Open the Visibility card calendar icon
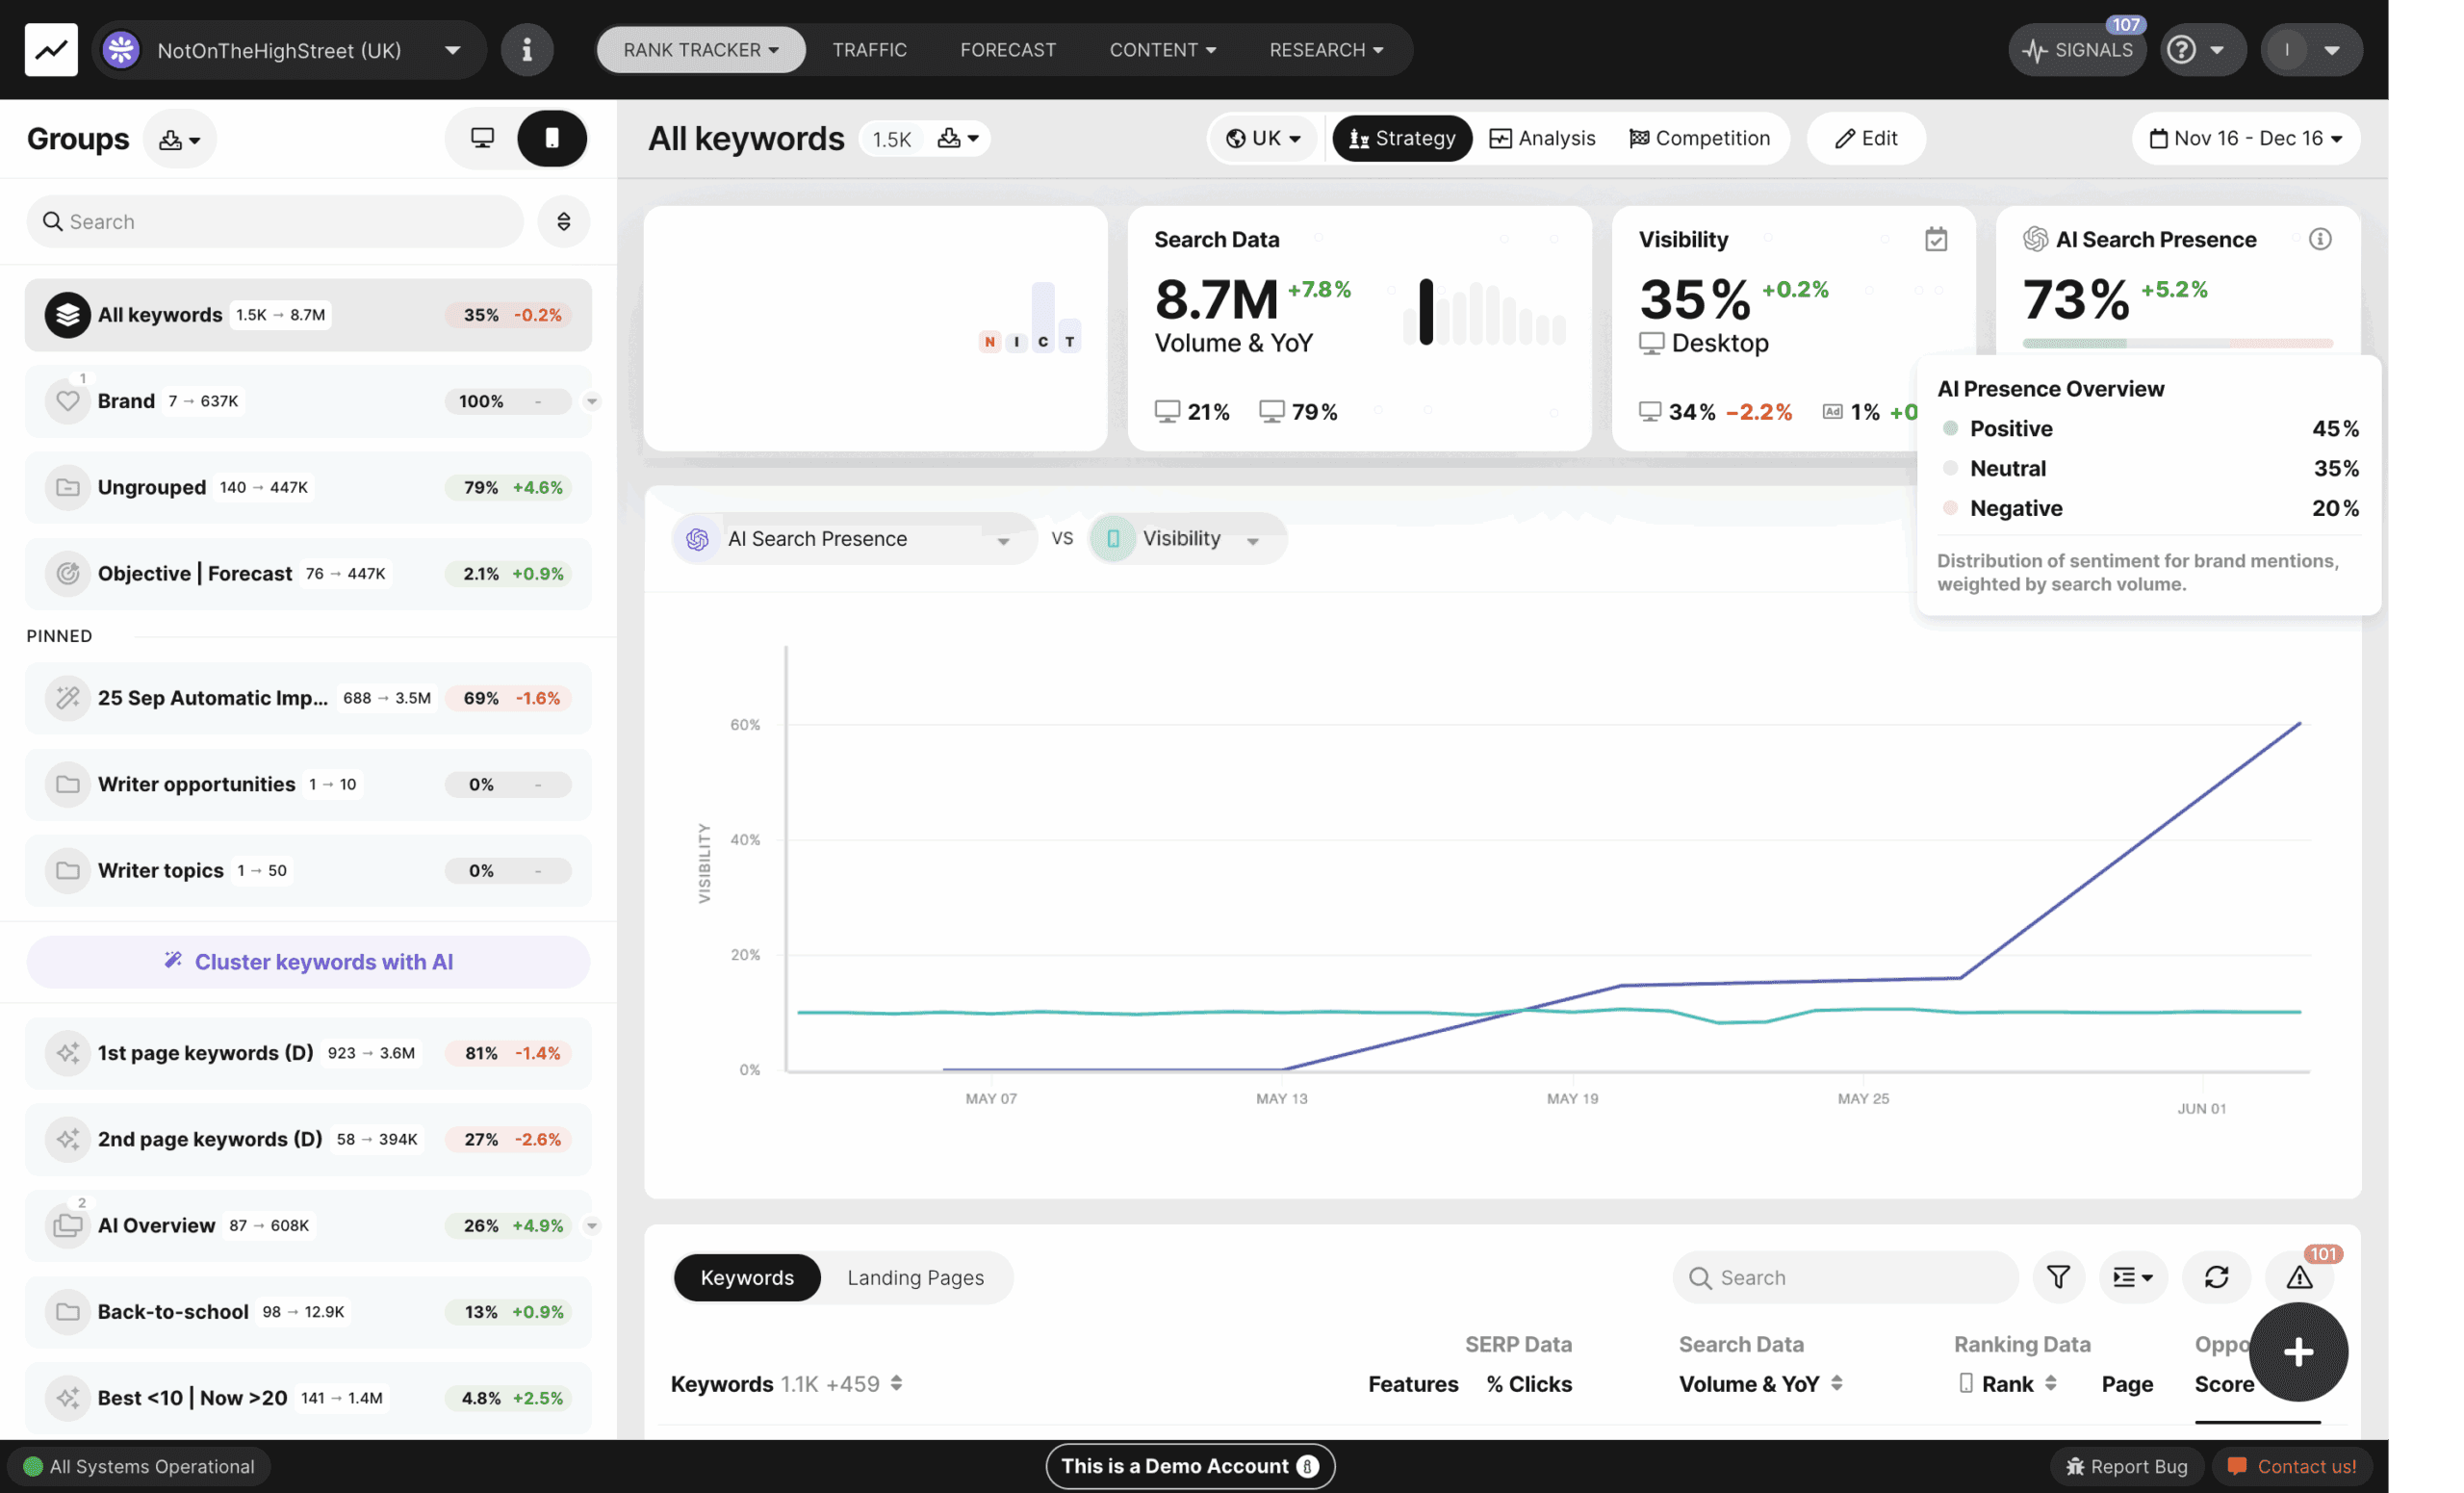This screenshot has width=2464, height=1493. 1935,239
